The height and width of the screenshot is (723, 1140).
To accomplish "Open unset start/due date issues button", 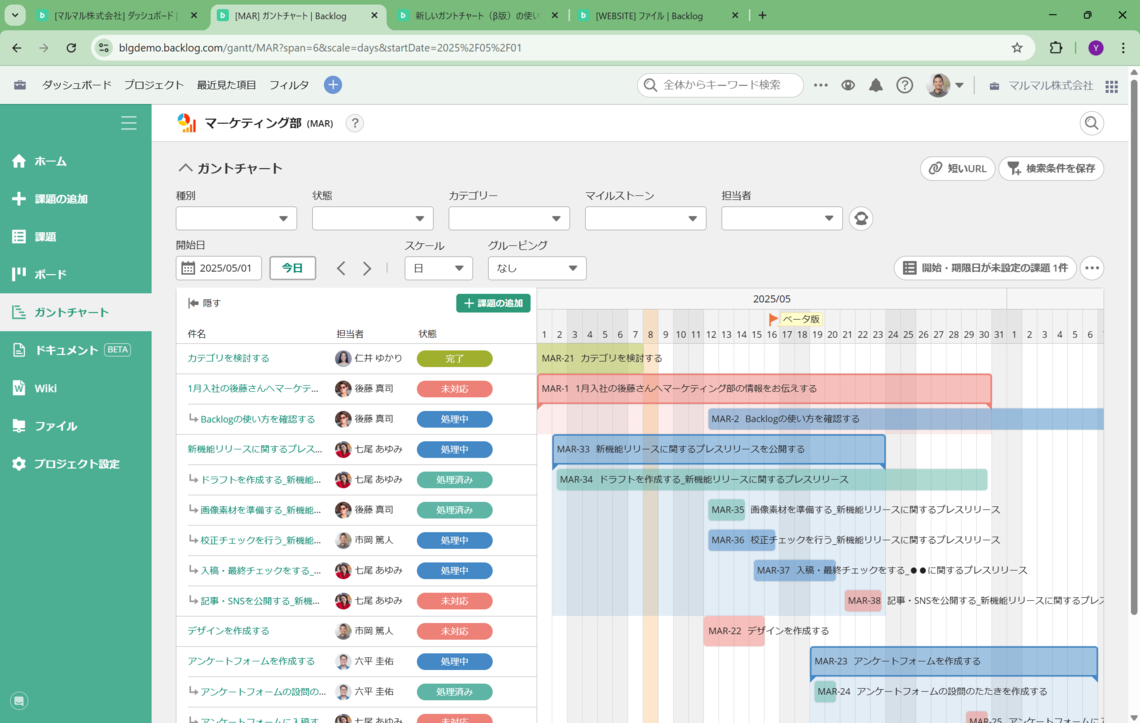I will 985,268.
